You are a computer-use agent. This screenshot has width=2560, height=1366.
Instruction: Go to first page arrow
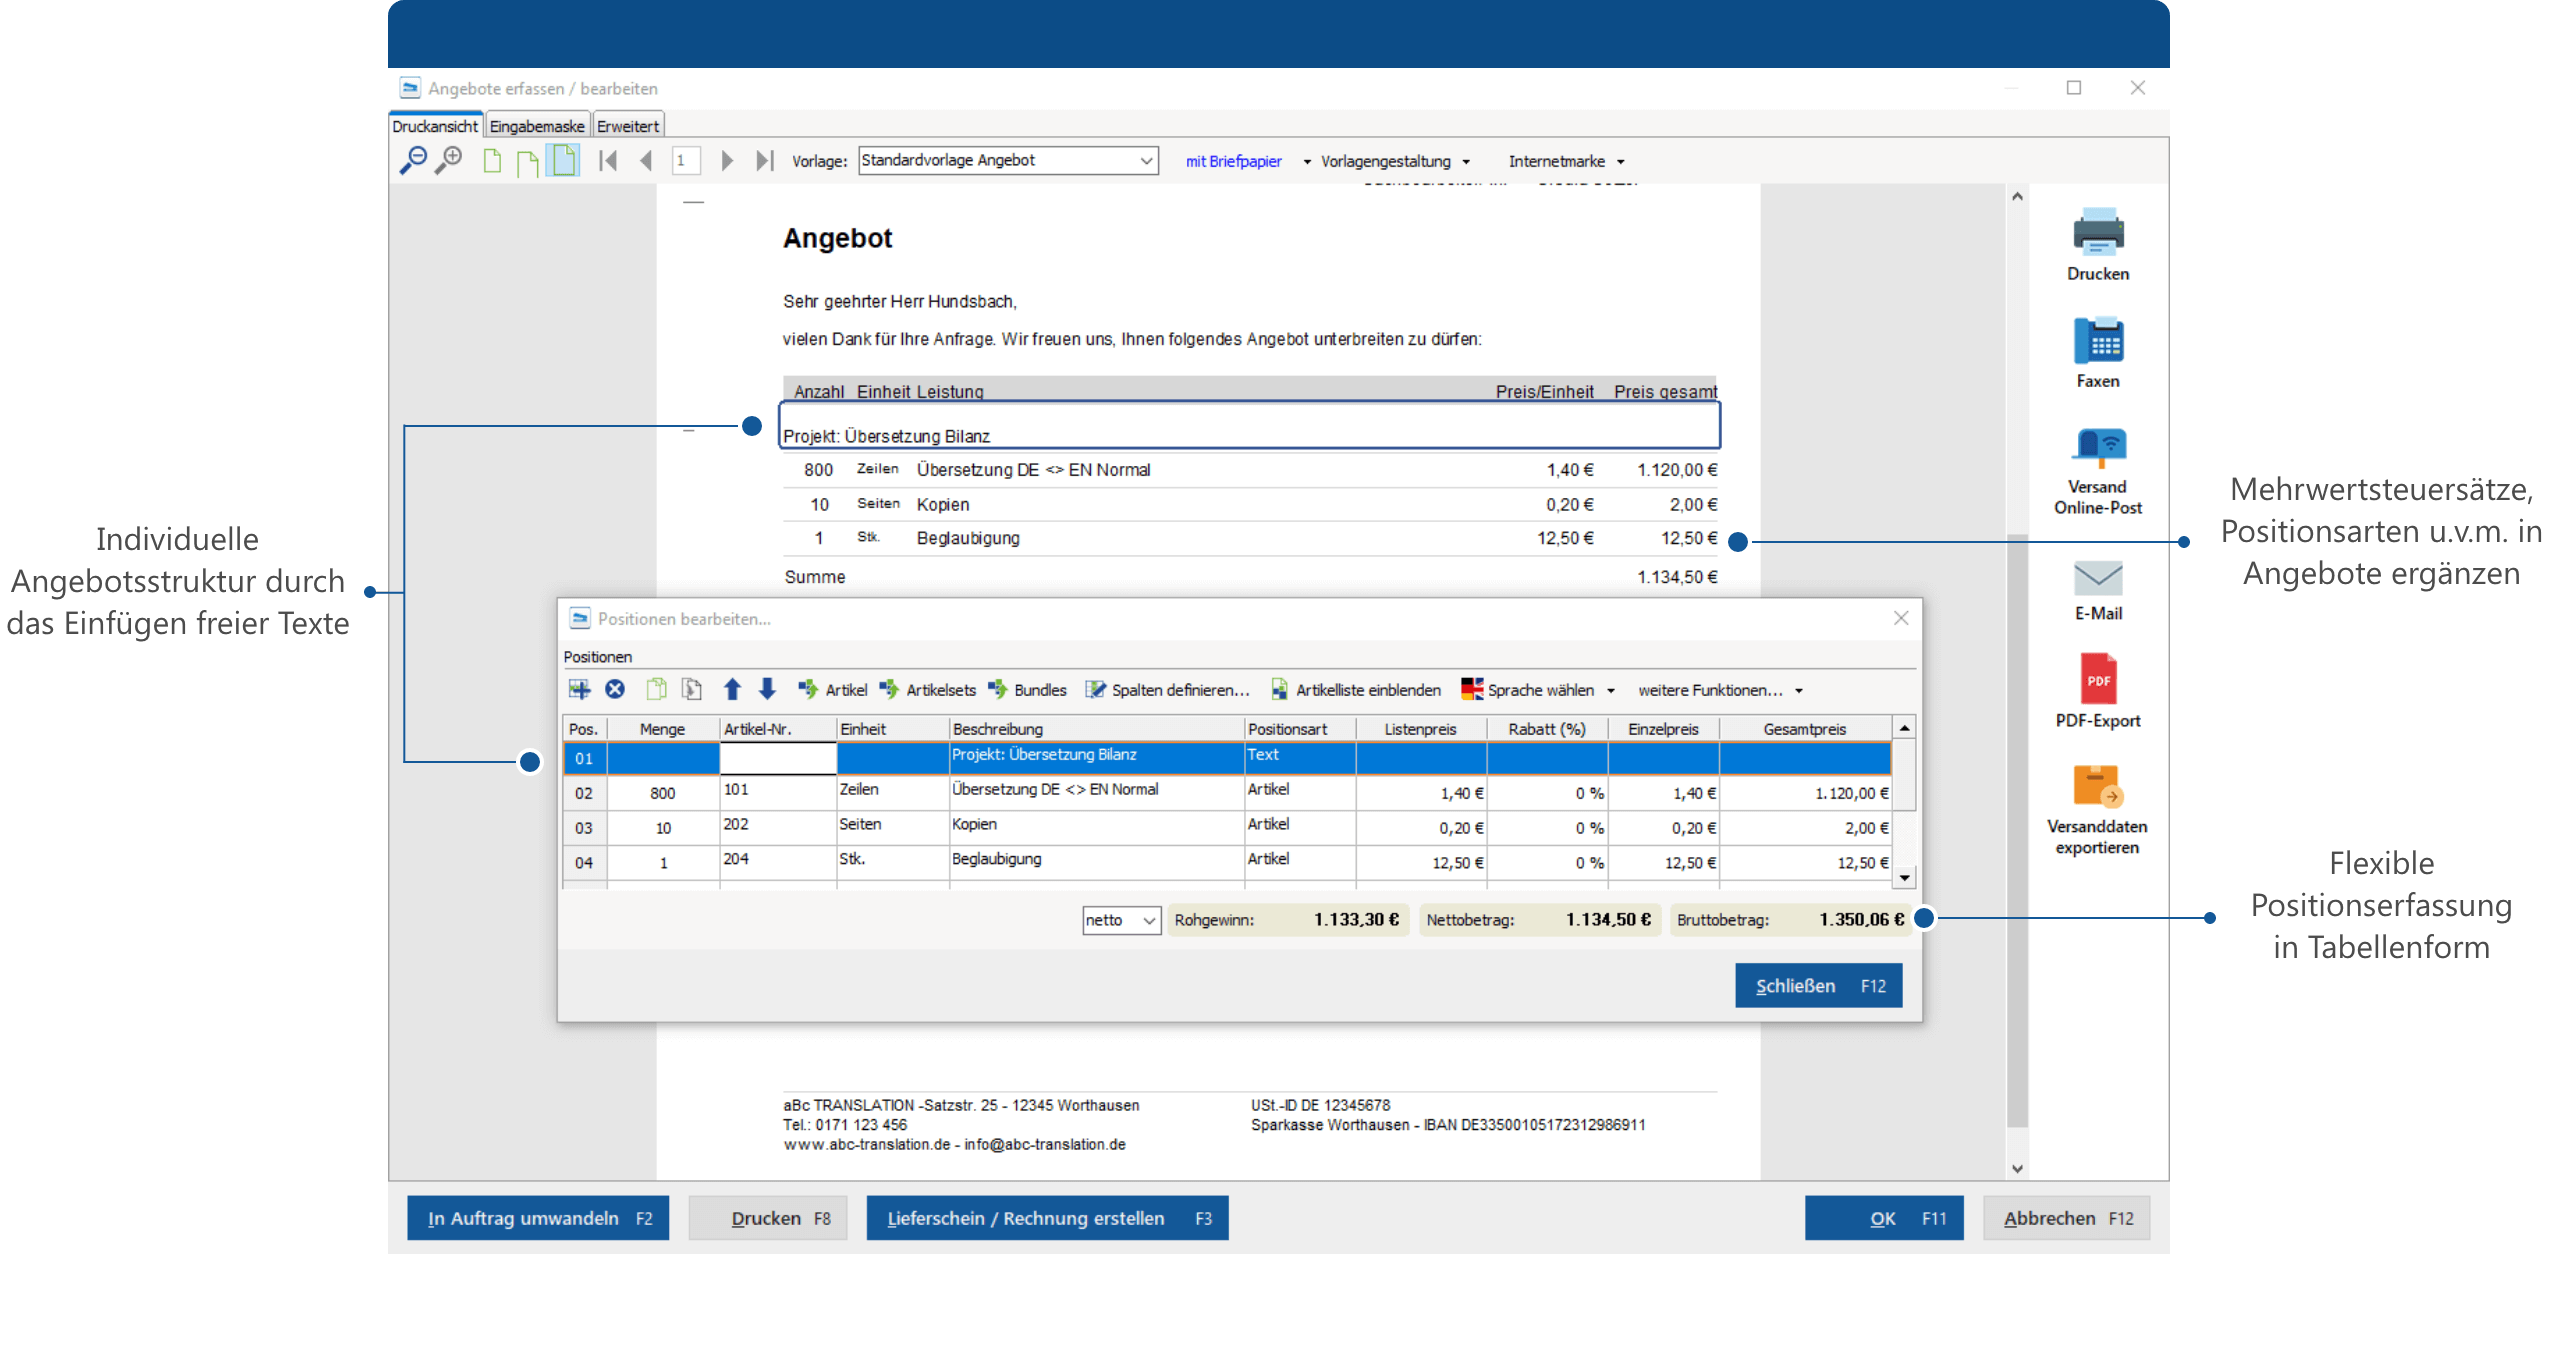[607, 160]
